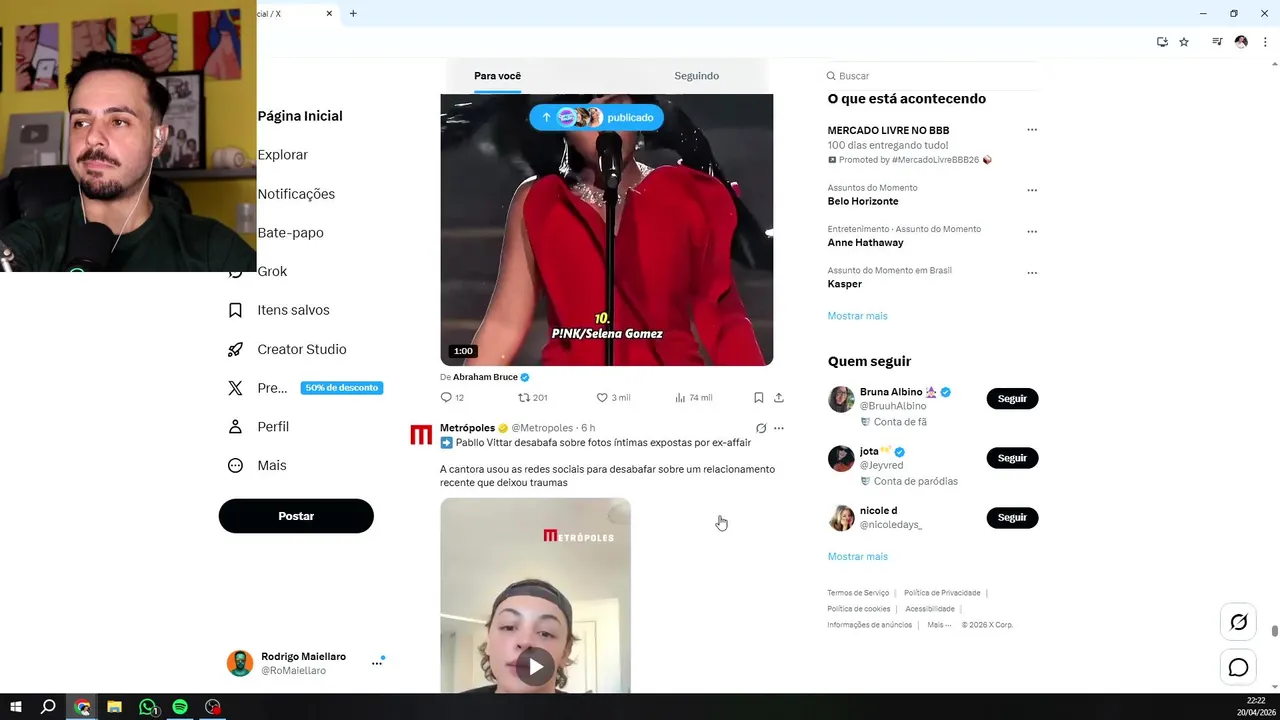Open WhatsApp from taskbar
The image size is (1280, 720).
point(148,707)
